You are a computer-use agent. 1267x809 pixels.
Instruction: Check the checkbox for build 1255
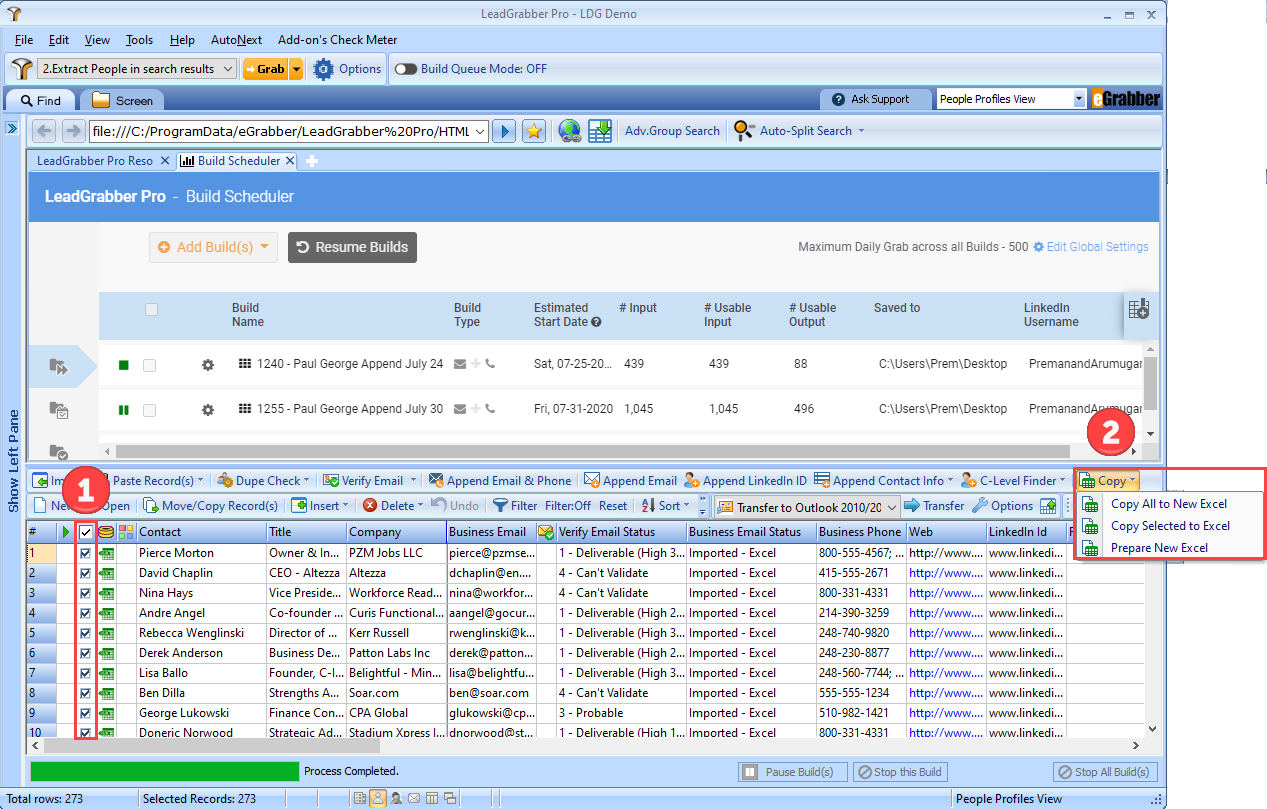pos(149,410)
